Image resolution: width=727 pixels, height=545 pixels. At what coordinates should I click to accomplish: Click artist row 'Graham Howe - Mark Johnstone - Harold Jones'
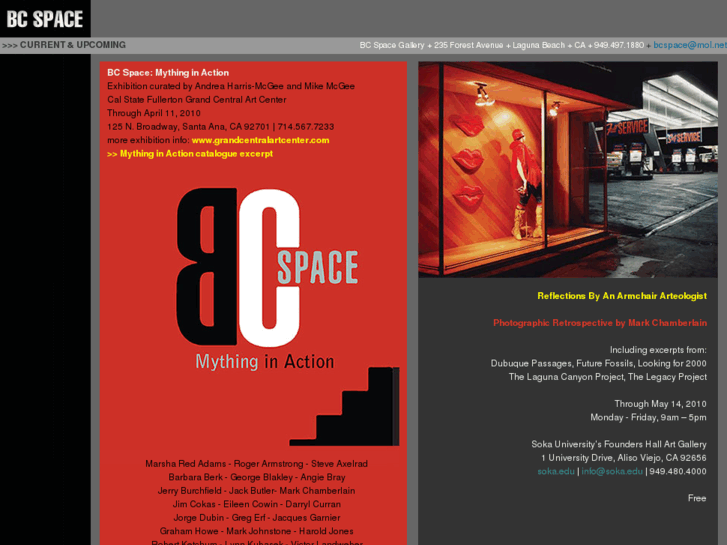coord(256,531)
